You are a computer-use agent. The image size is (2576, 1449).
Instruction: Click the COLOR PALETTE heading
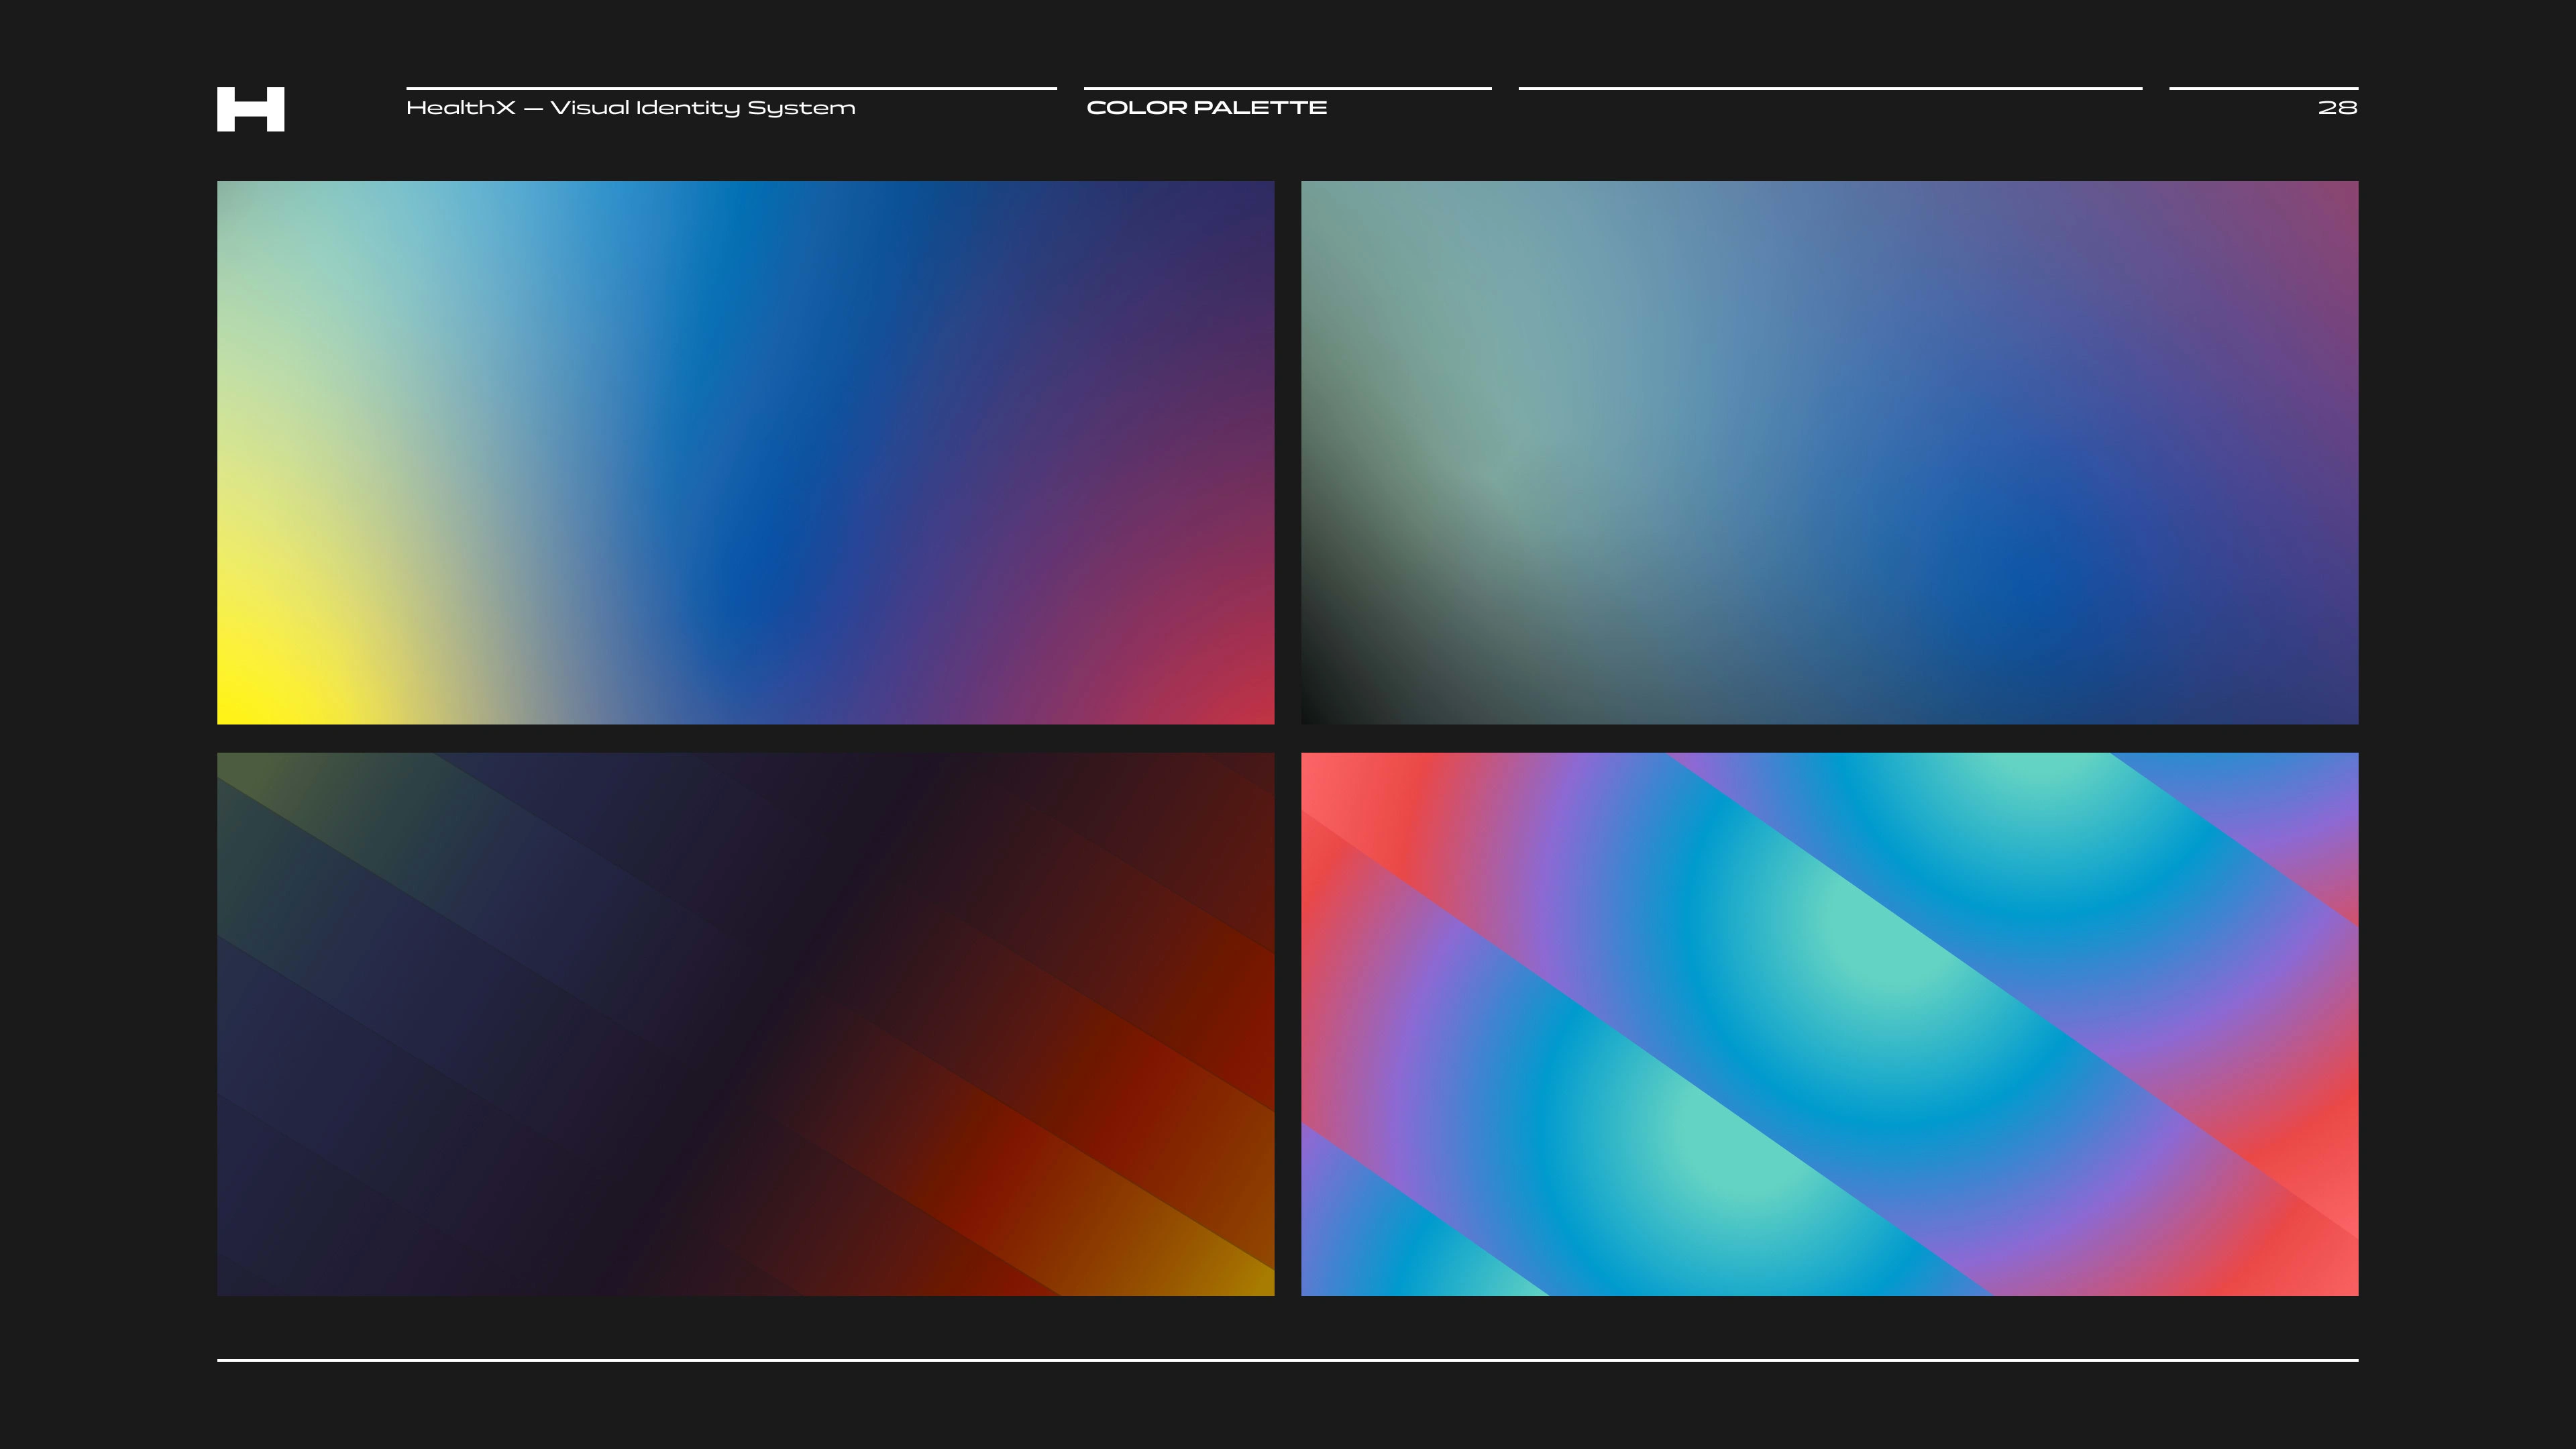(x=1206, y=108)
